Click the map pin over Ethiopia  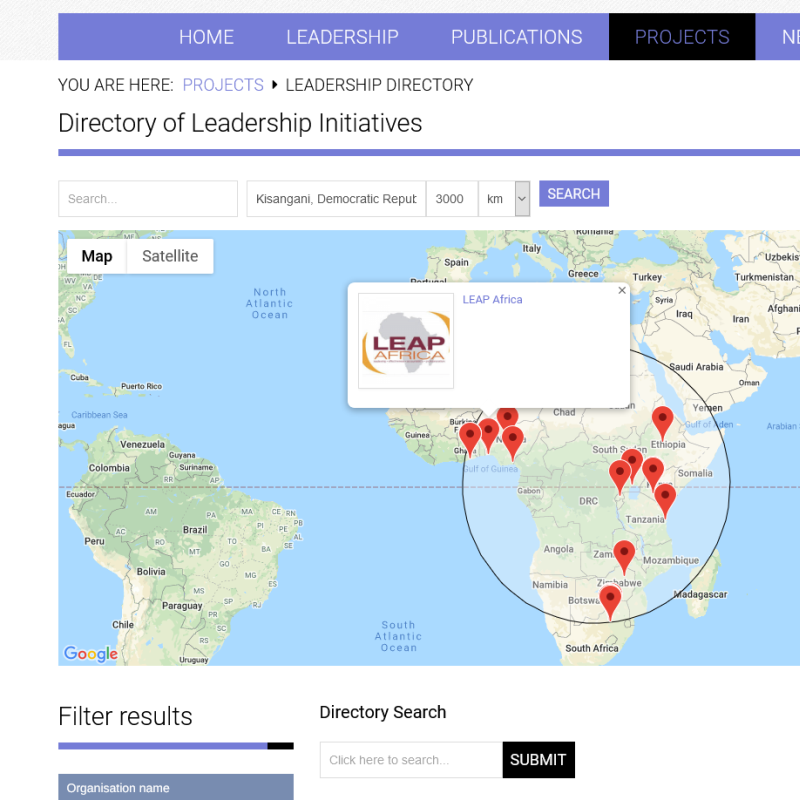662,421
